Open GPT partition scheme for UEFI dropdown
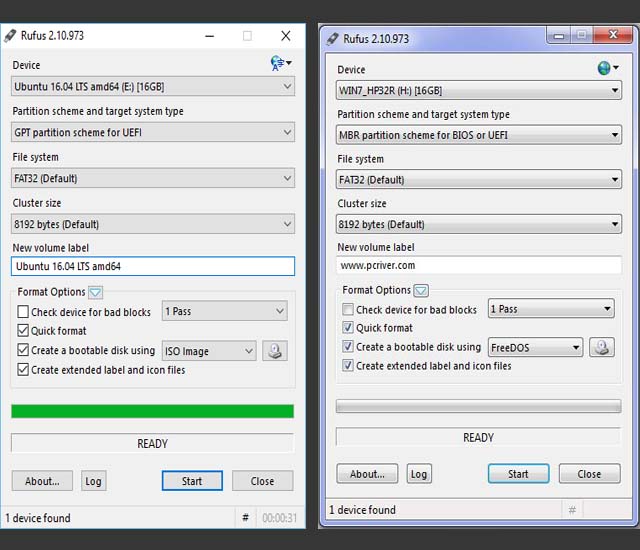Viewport: 640px width, 550px height. click(x=153, y=132)
